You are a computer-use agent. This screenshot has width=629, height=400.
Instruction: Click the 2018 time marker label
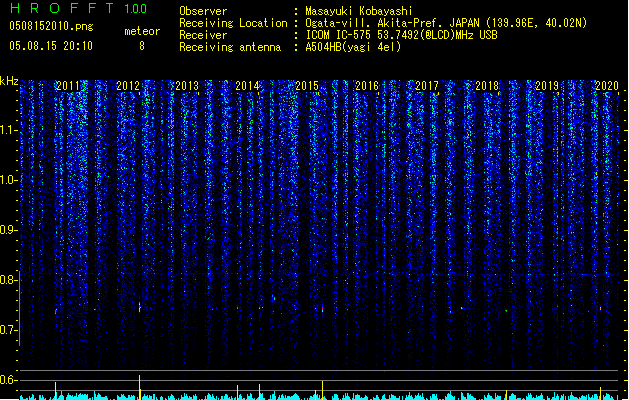coord(487,85)
